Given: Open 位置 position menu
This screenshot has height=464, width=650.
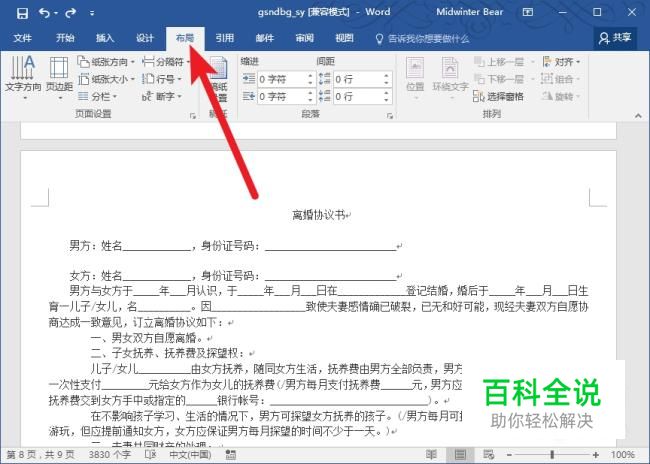Looking at the screenshot, I should click(415, 79).
